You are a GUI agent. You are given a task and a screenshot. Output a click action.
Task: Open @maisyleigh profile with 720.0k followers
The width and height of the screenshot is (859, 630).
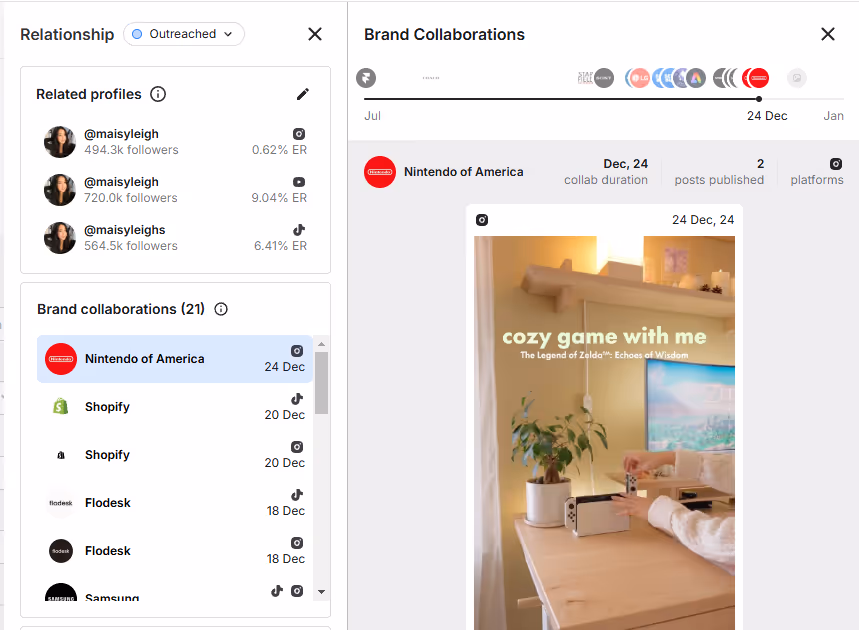(x=175, y=190)
